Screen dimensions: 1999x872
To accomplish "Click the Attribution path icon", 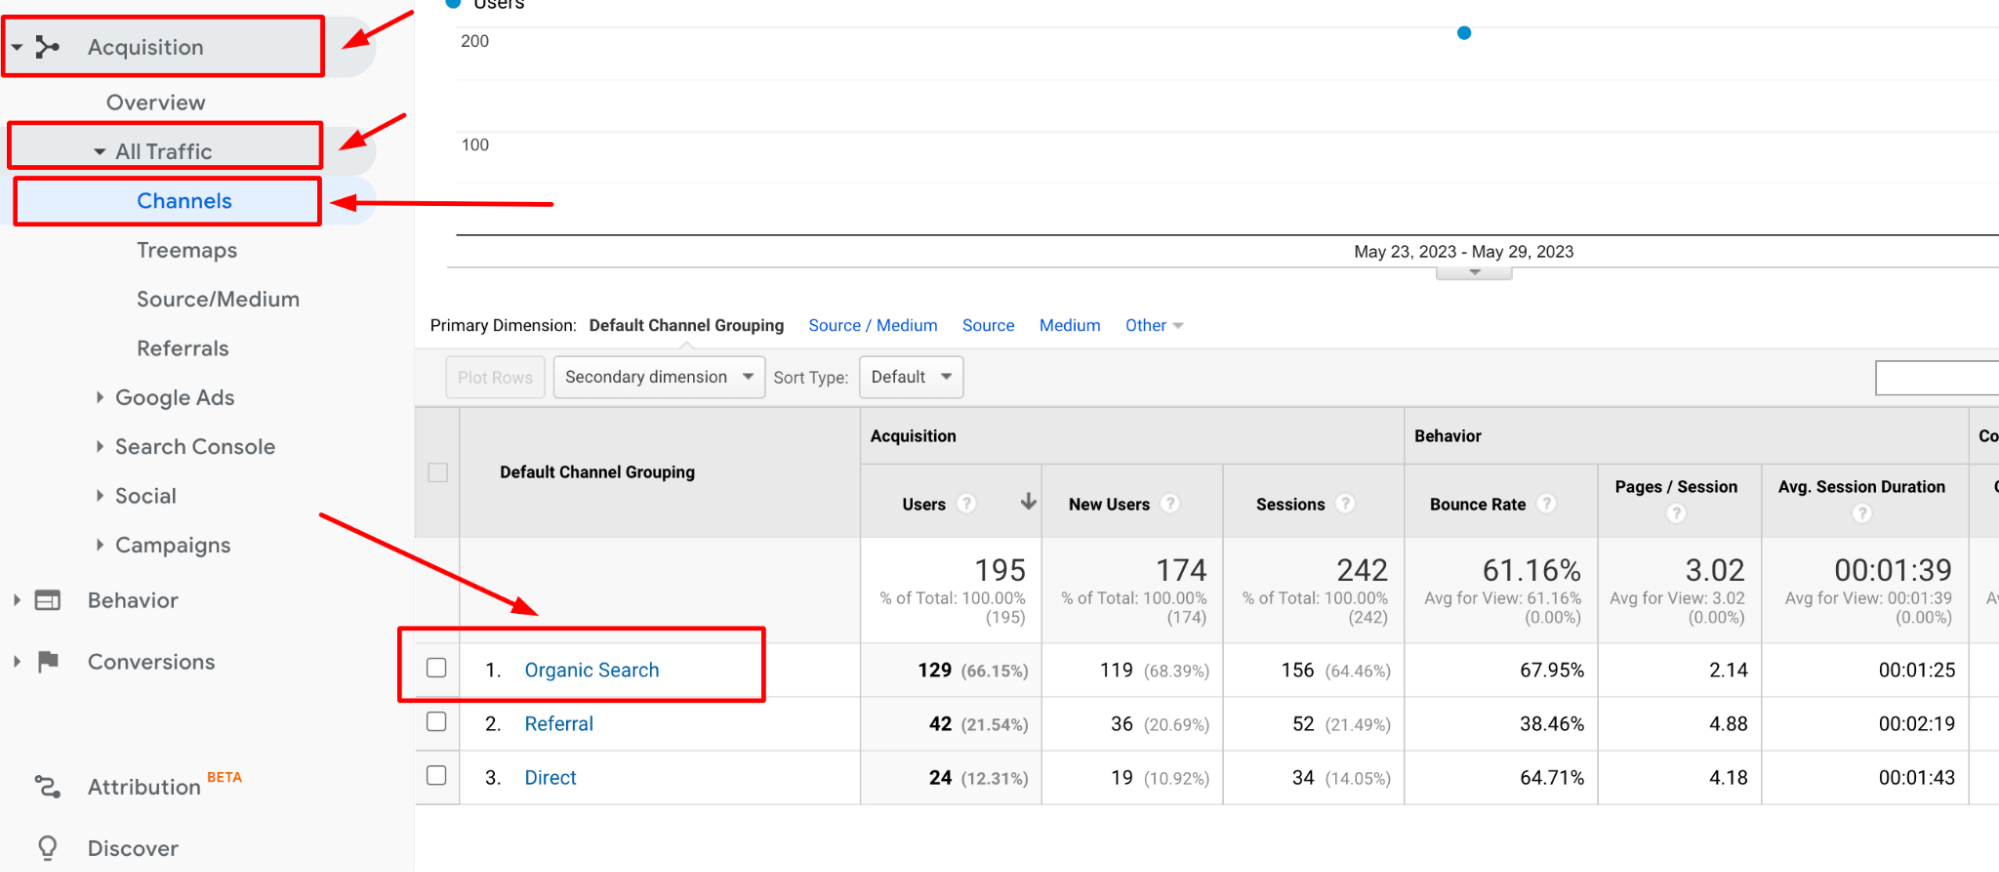I will (48, 787).
